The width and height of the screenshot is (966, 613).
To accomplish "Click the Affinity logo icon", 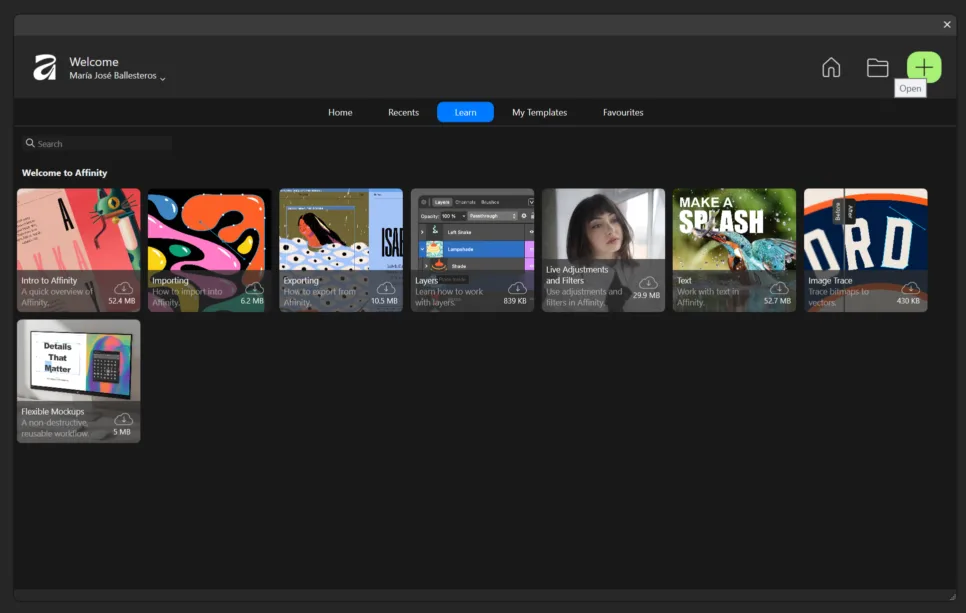I will [45, 68].
